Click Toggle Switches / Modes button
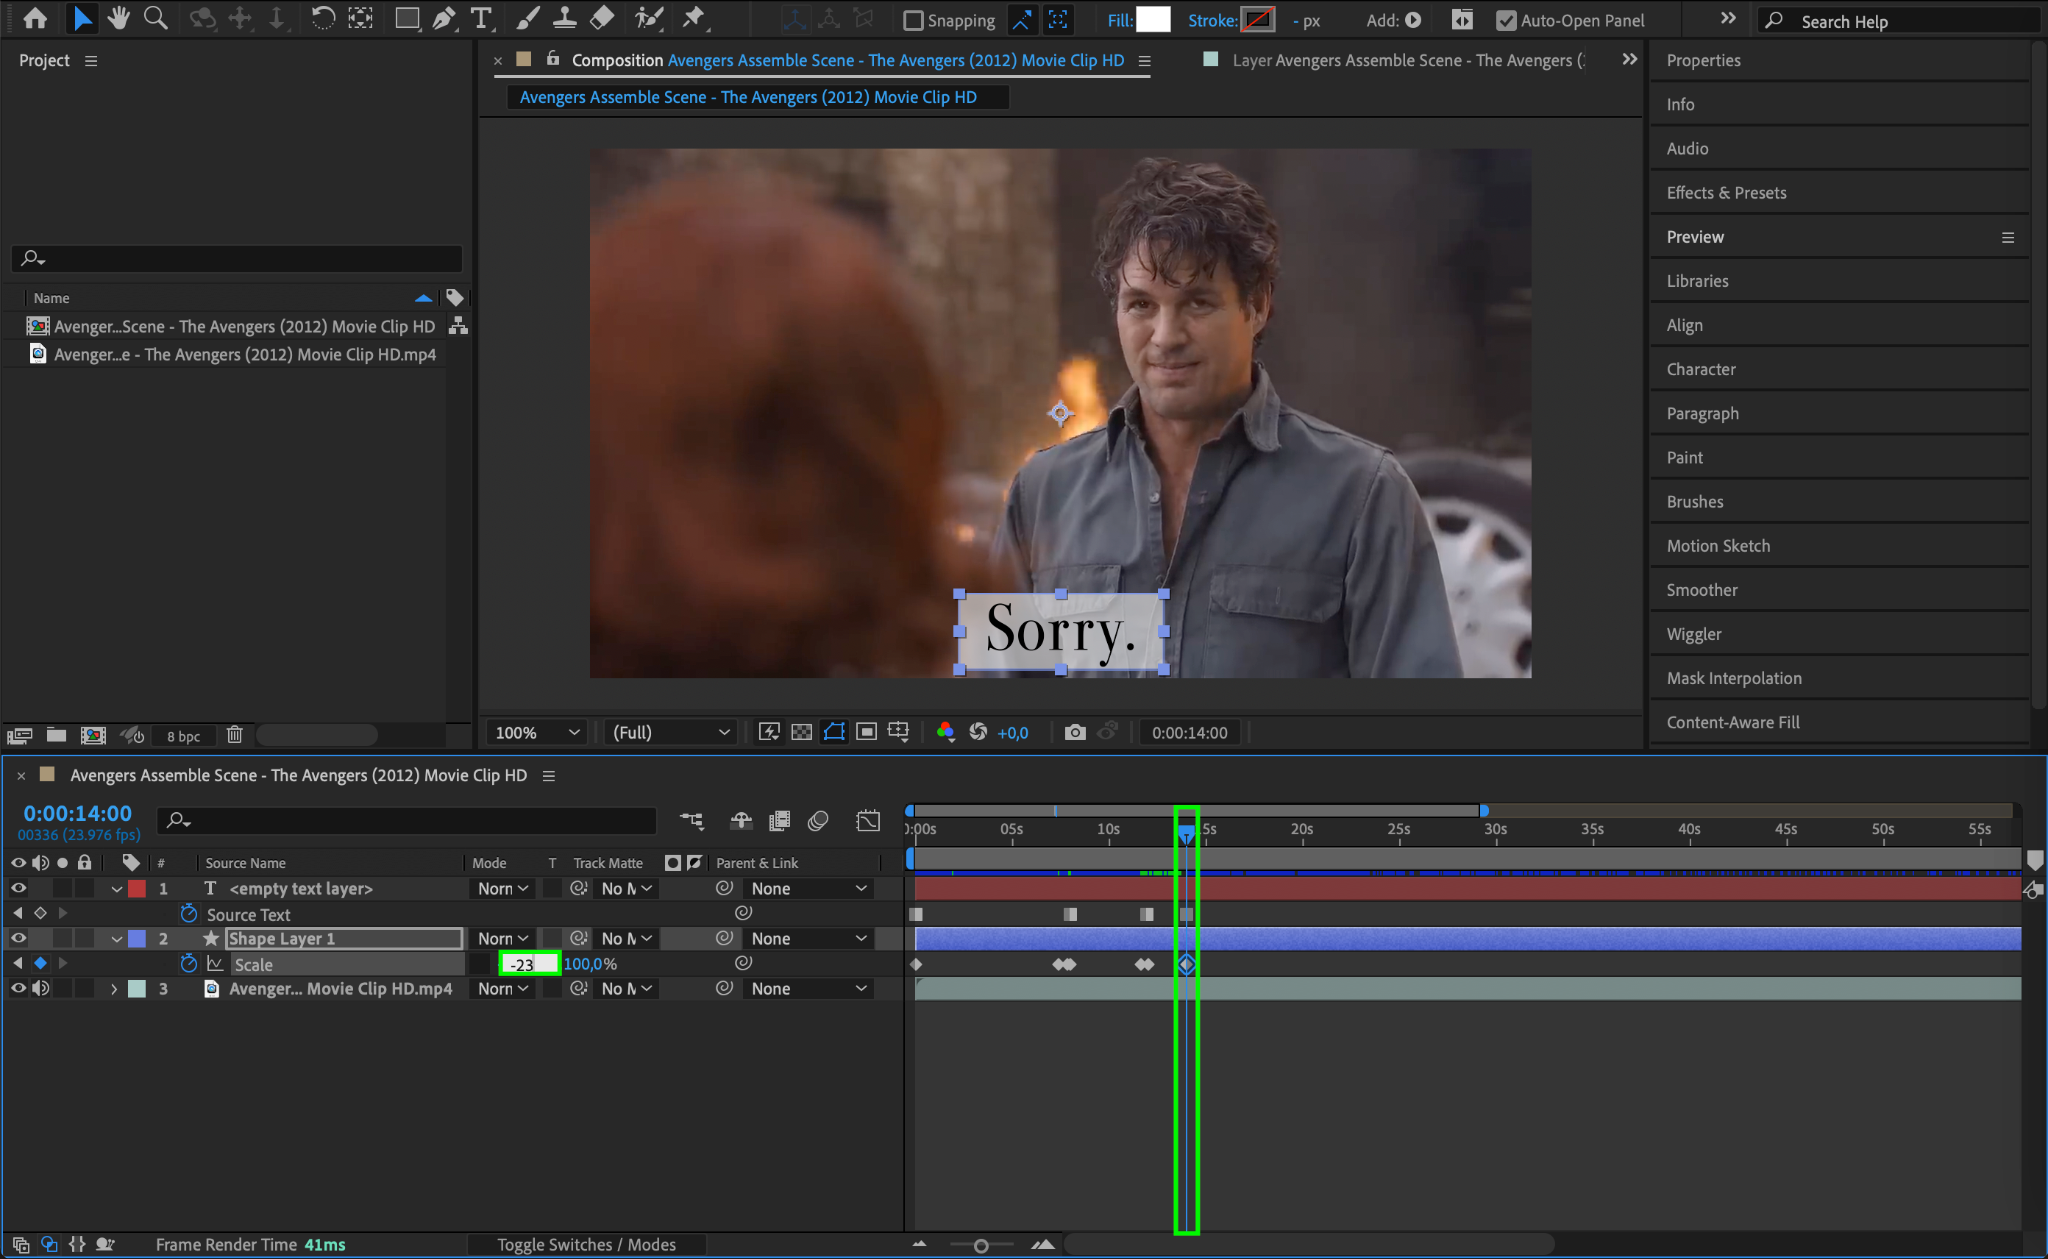This screenshot has height=1259, width=2048. click(586, 1244)
